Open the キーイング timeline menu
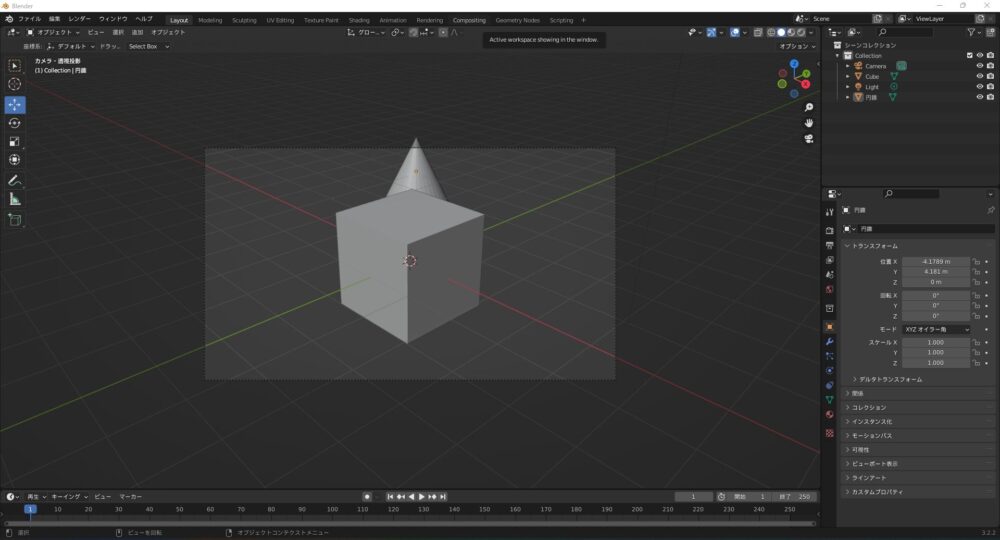The image size is (1000, 540). tap(69, 497)
